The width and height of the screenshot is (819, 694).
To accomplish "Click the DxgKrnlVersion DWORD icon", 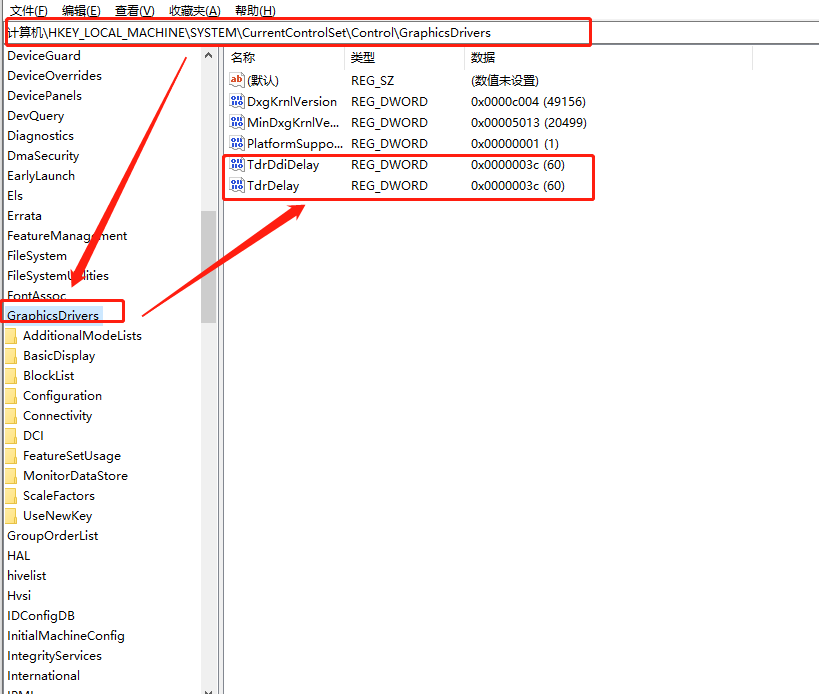I will coord(237,101).
